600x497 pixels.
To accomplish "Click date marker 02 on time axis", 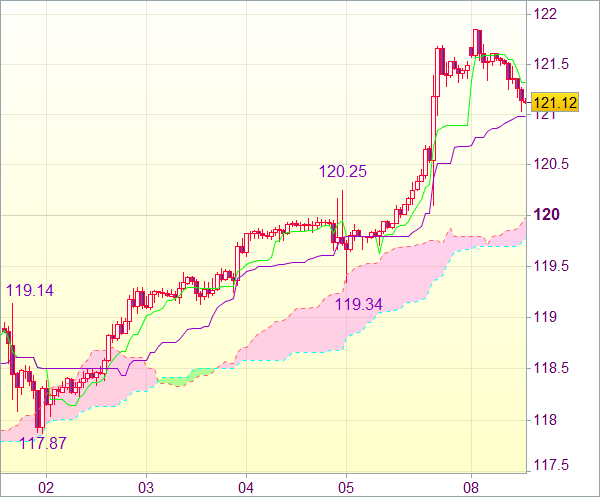I will [46, 488].
